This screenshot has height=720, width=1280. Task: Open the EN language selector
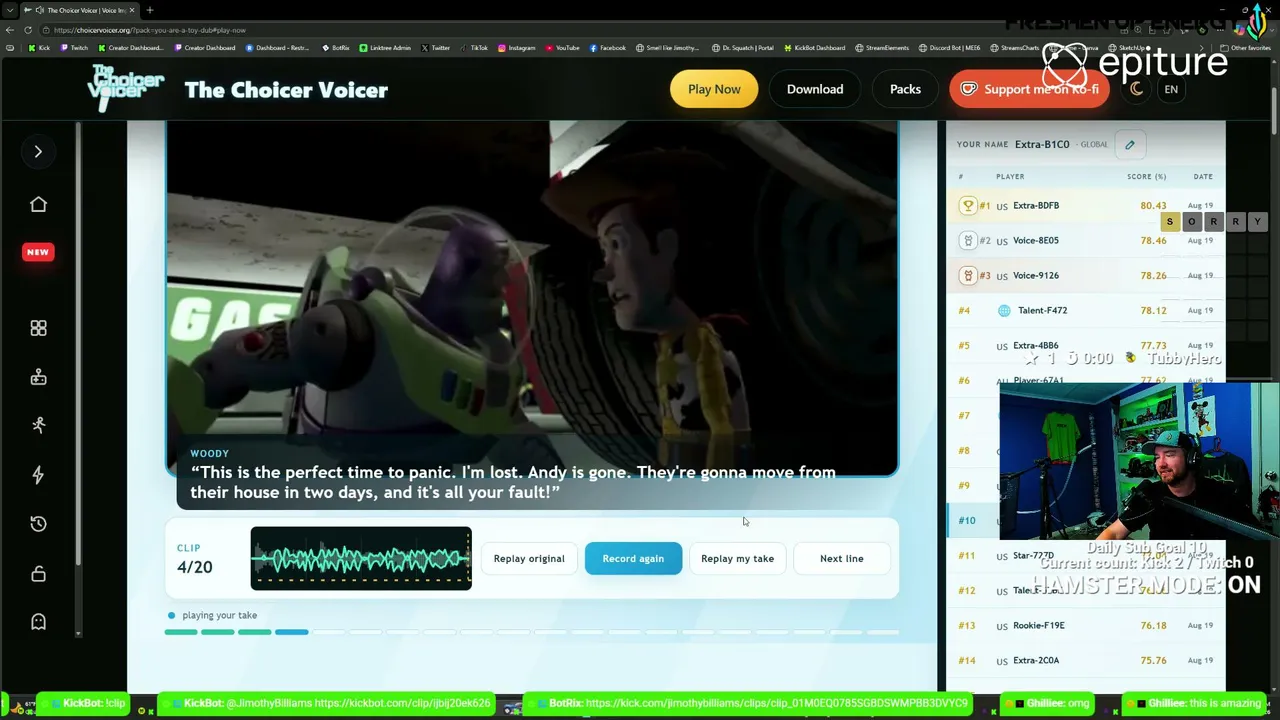(1171, 89)
